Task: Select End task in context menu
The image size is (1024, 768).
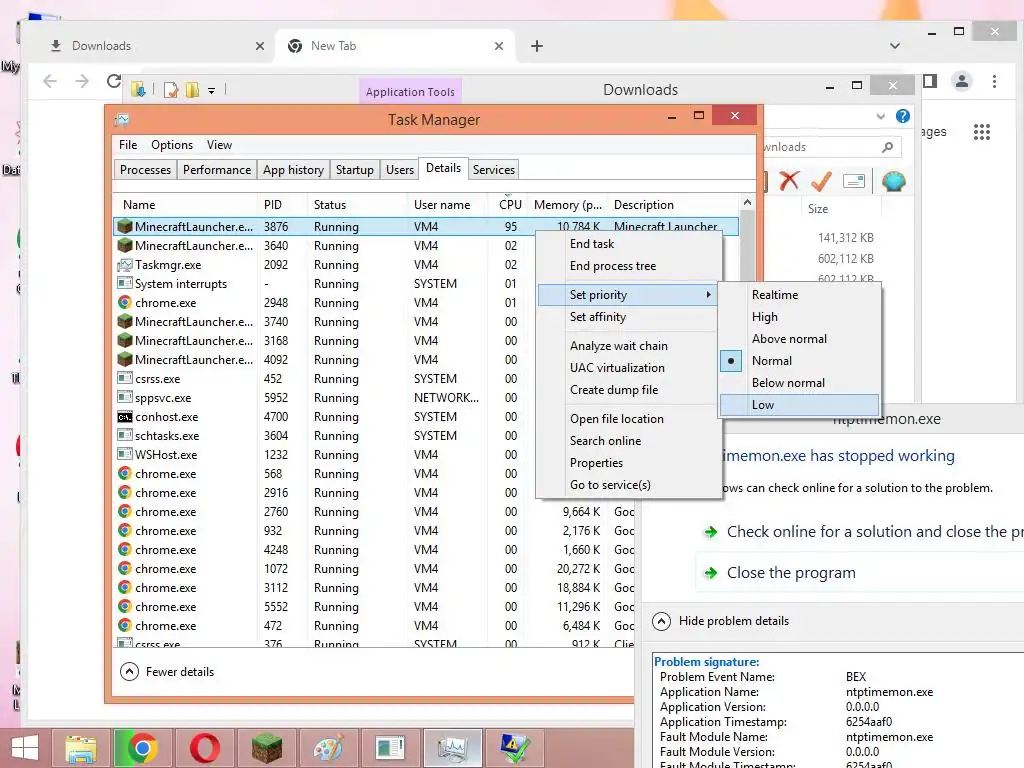Action: click(629, 244)
